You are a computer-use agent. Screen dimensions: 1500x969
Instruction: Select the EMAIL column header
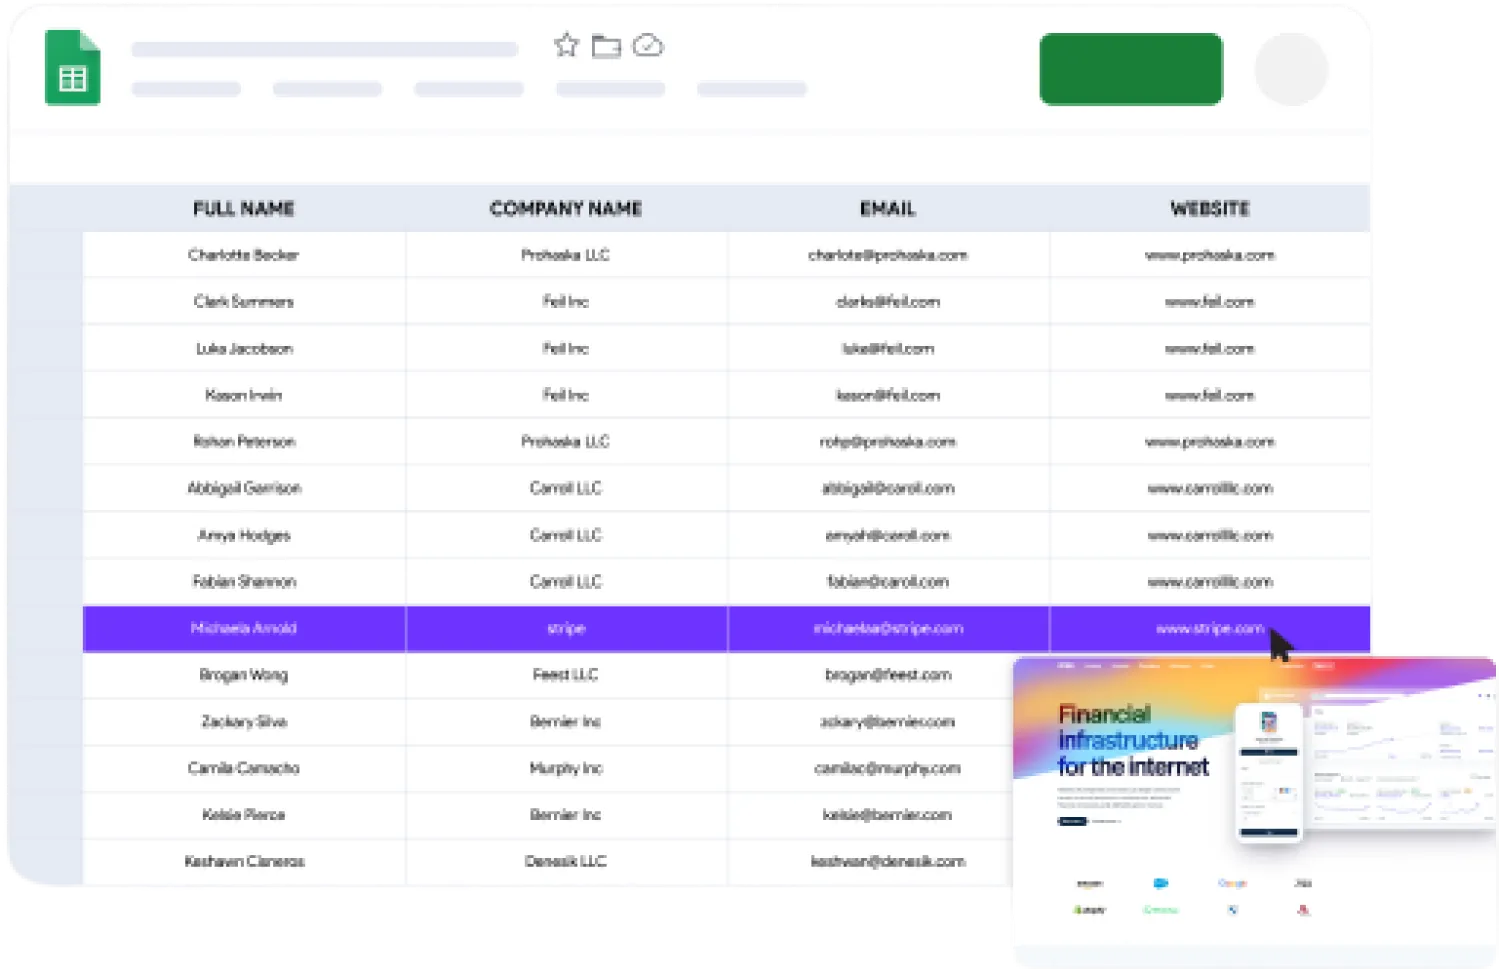point(888,208)
